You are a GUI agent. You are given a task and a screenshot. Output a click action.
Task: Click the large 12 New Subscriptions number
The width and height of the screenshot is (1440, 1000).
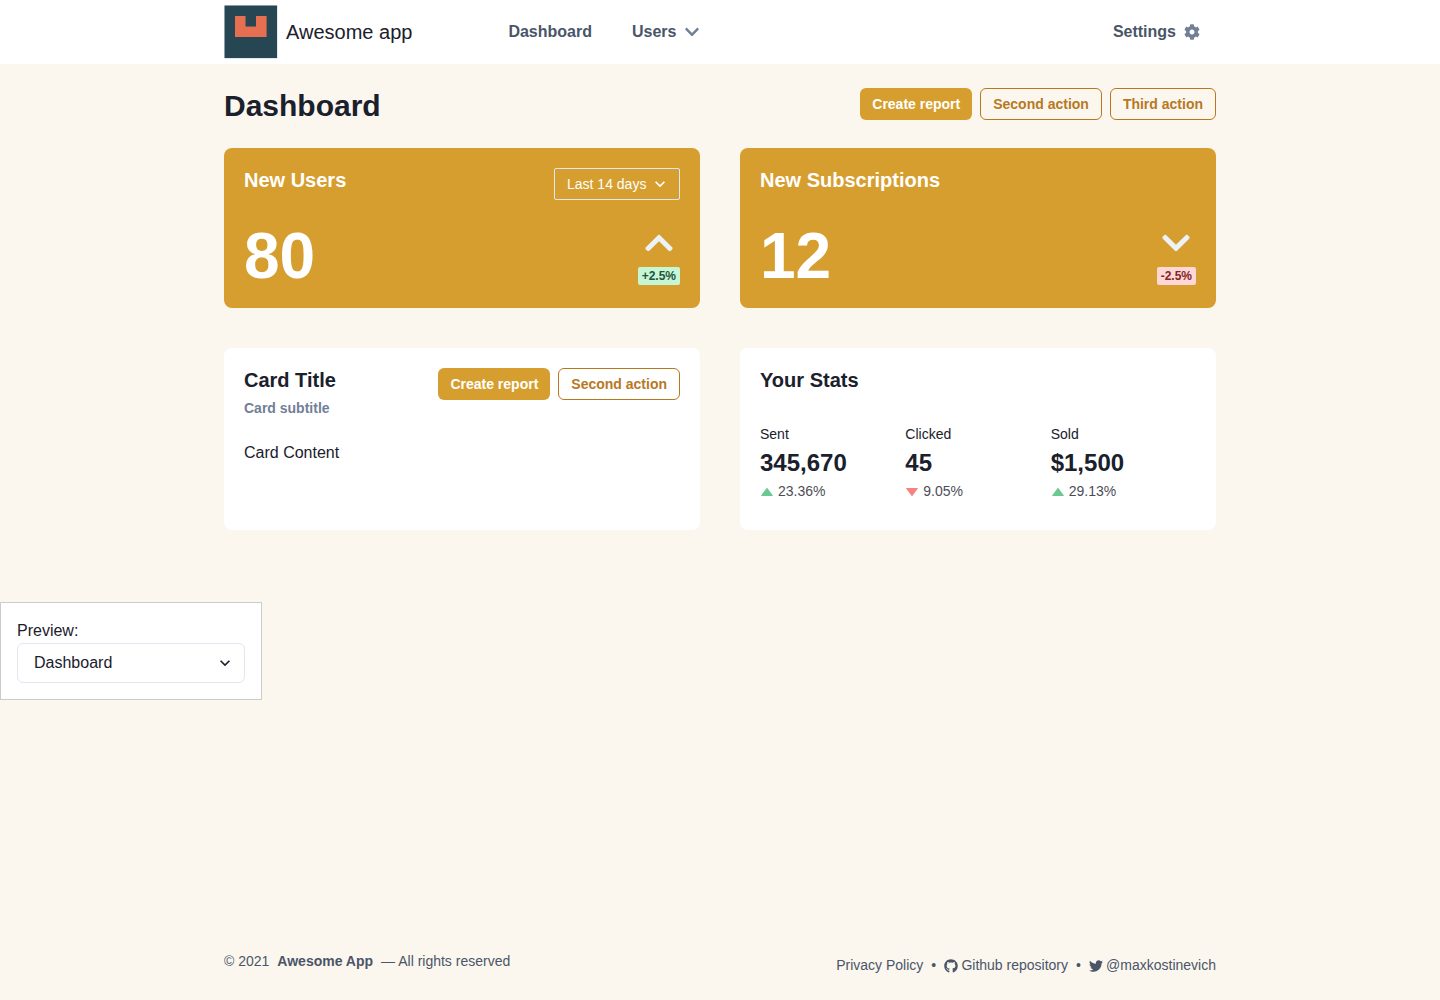coord(795,256)
